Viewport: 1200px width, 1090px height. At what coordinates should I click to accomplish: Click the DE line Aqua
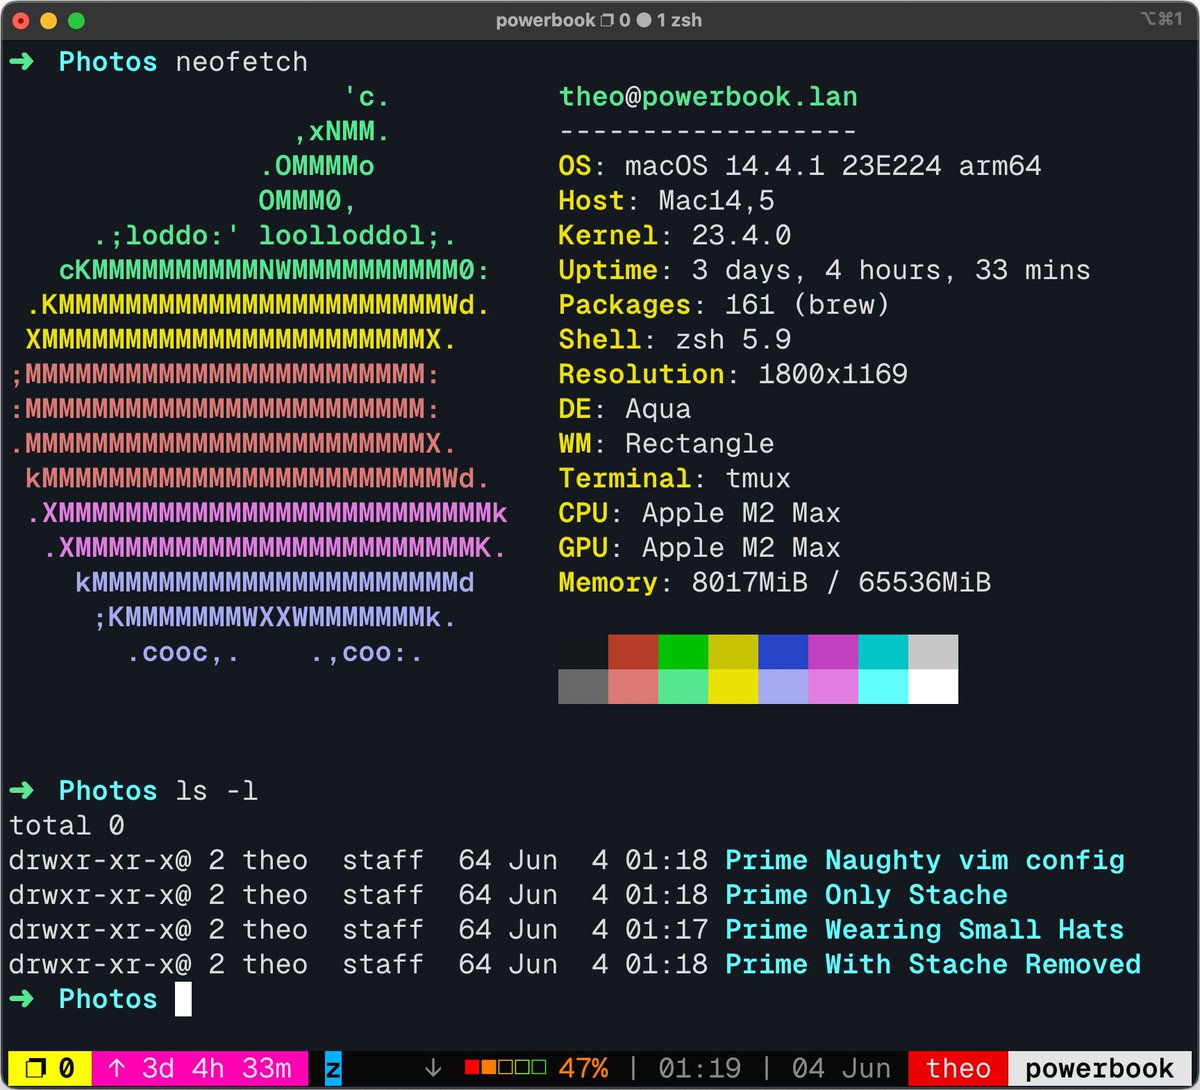click(625, 409)
